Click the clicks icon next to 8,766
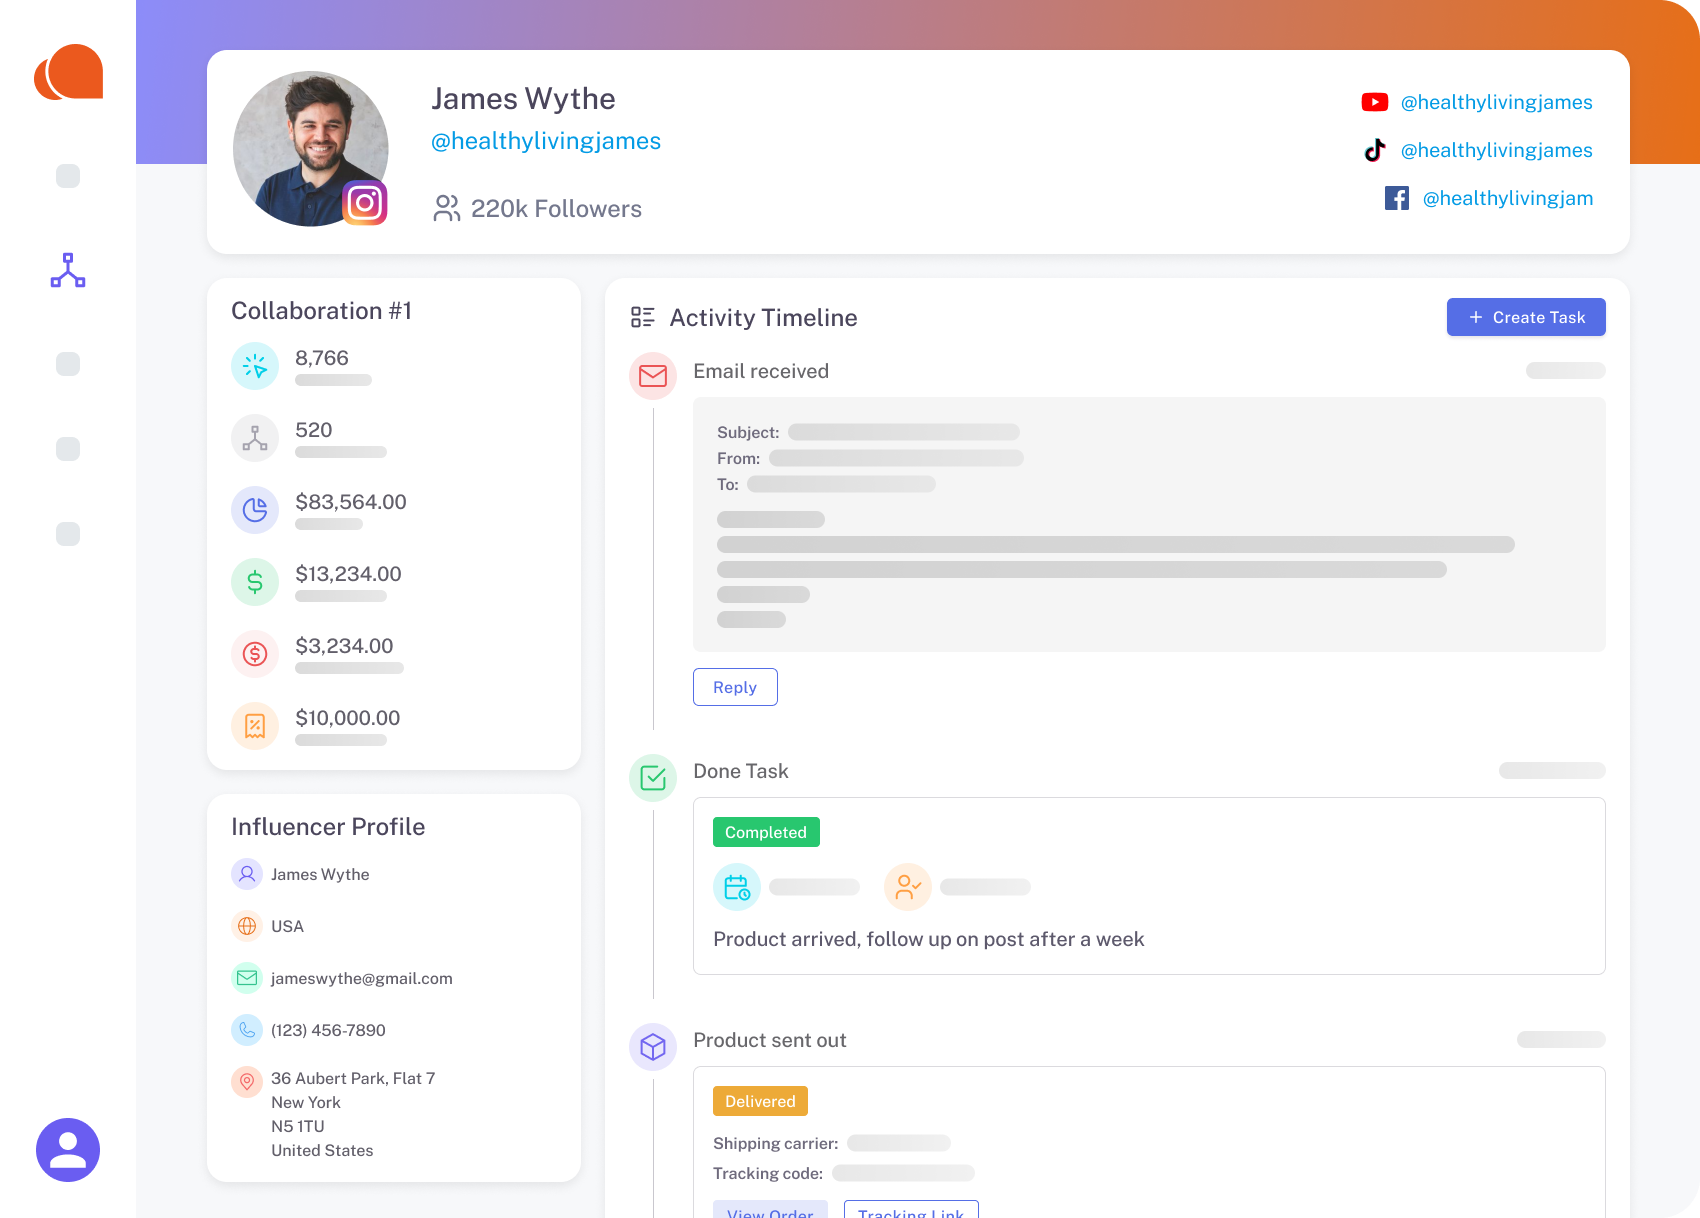The image size is (1700, 1218). [255, 366]
